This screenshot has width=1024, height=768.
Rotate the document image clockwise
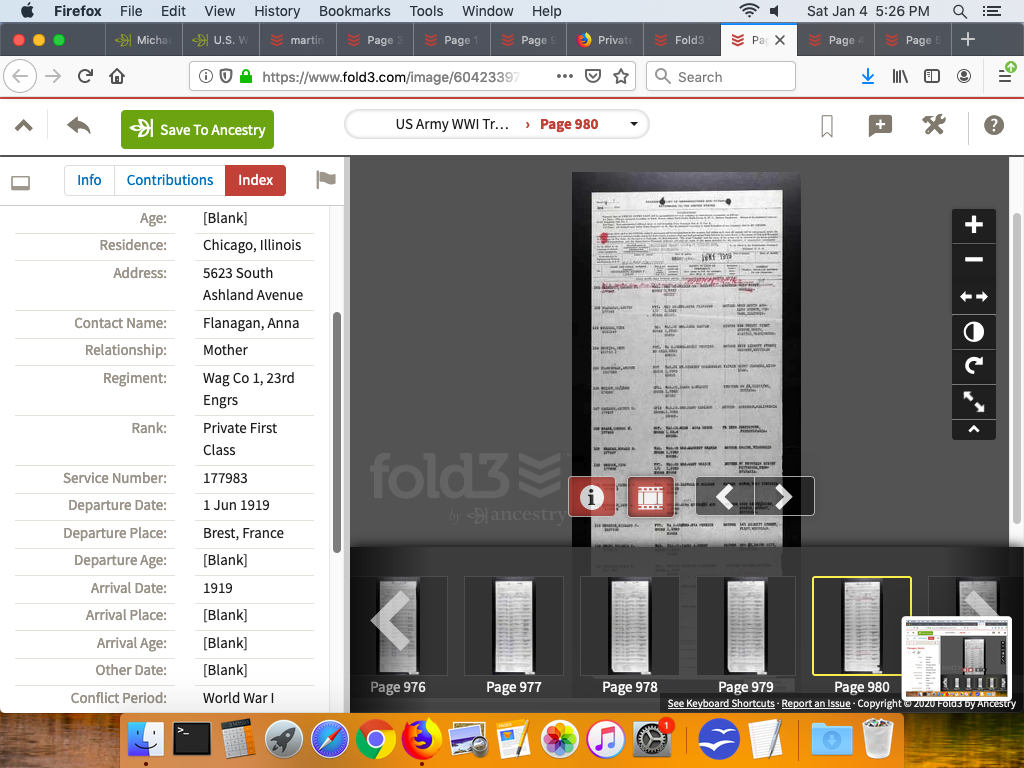coord(973,367)
